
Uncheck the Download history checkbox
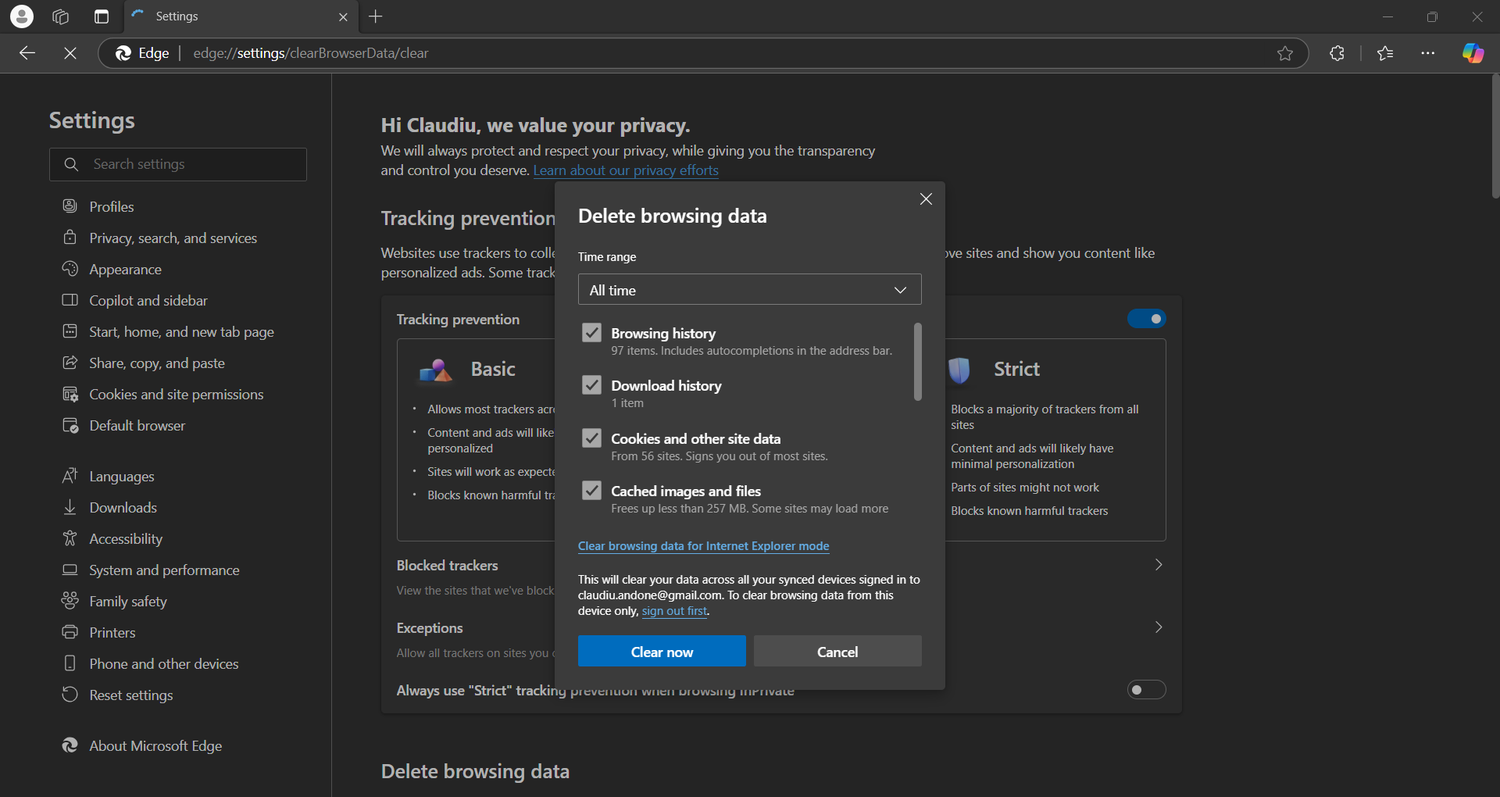click(x=592, y=385)
